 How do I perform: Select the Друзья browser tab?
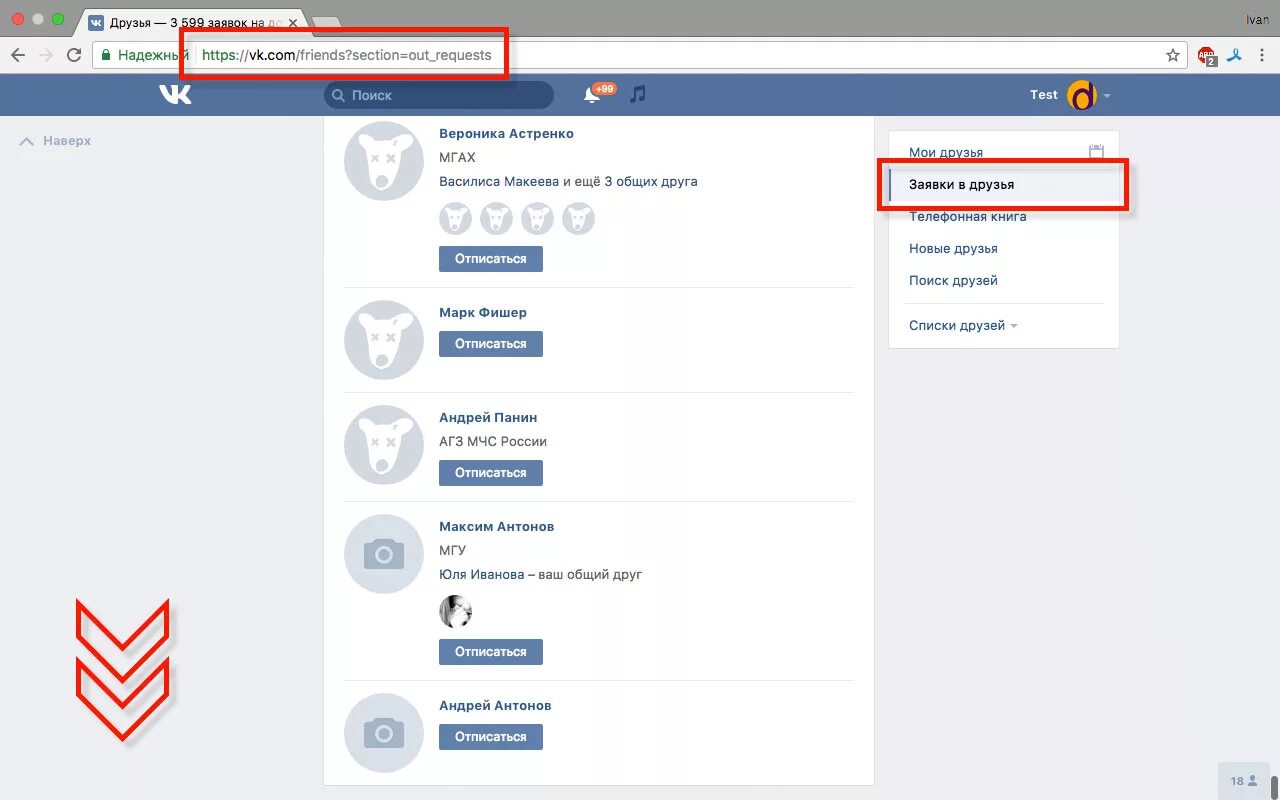192,21
